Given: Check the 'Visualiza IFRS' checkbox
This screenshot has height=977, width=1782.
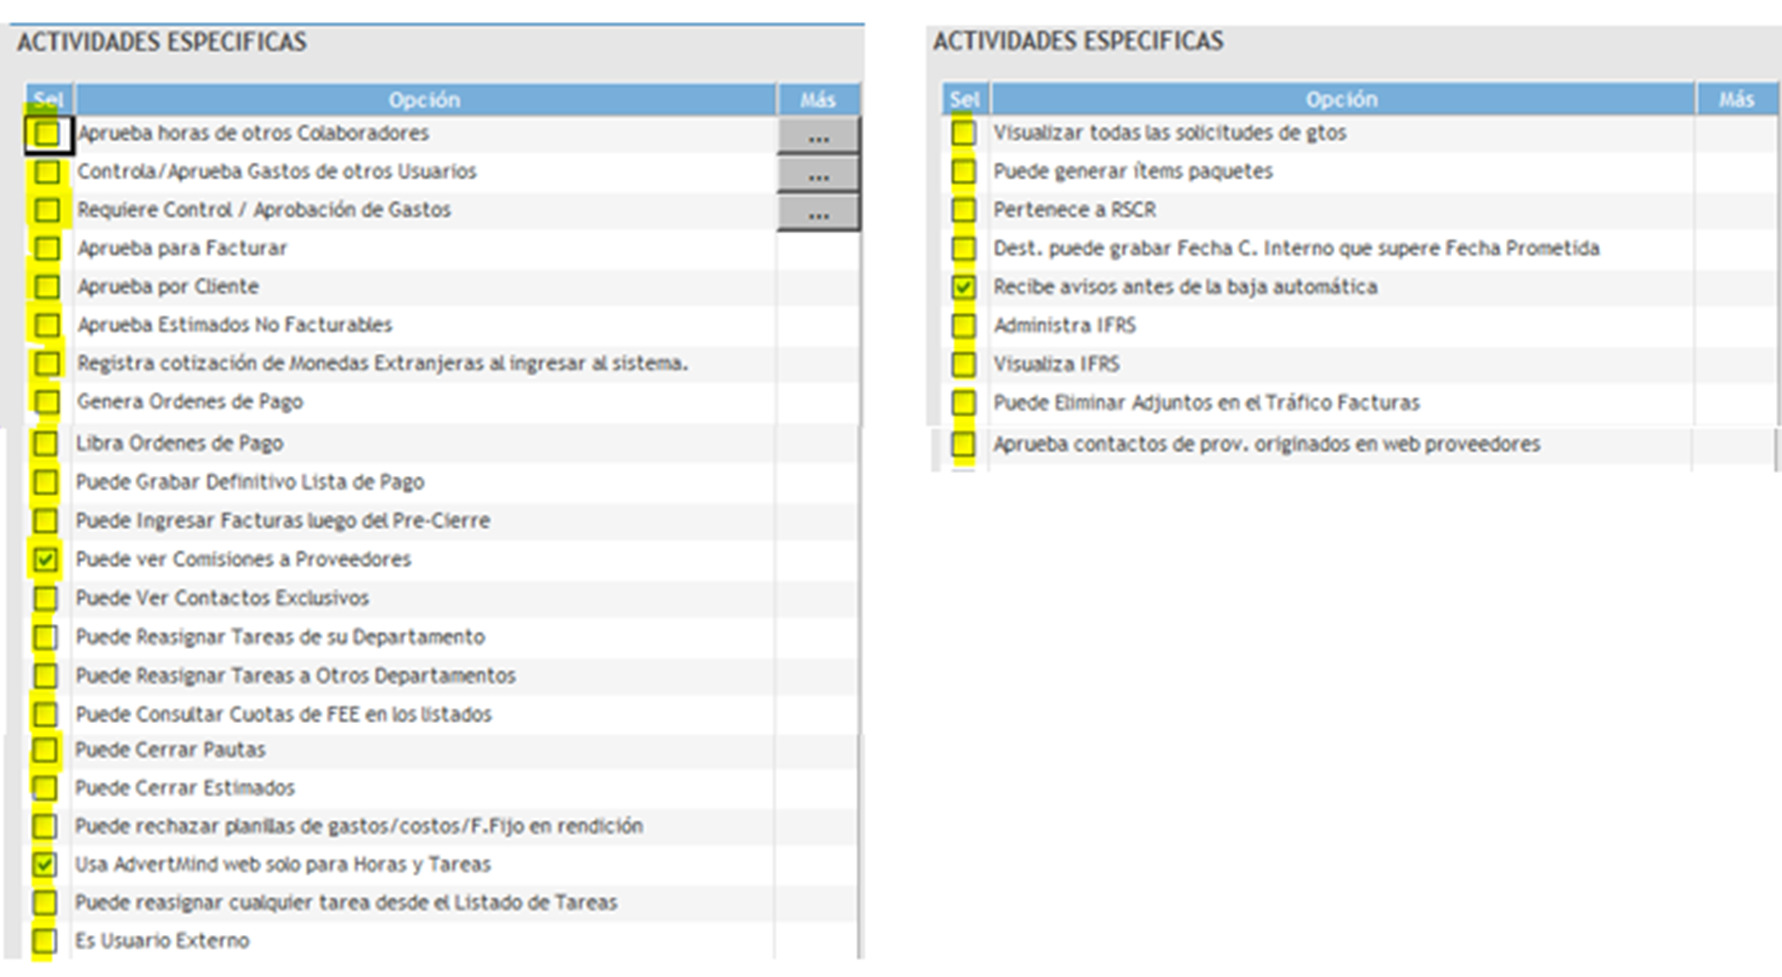Looking at the screenshot, I should pyautogui.click(x=963, y=364).
